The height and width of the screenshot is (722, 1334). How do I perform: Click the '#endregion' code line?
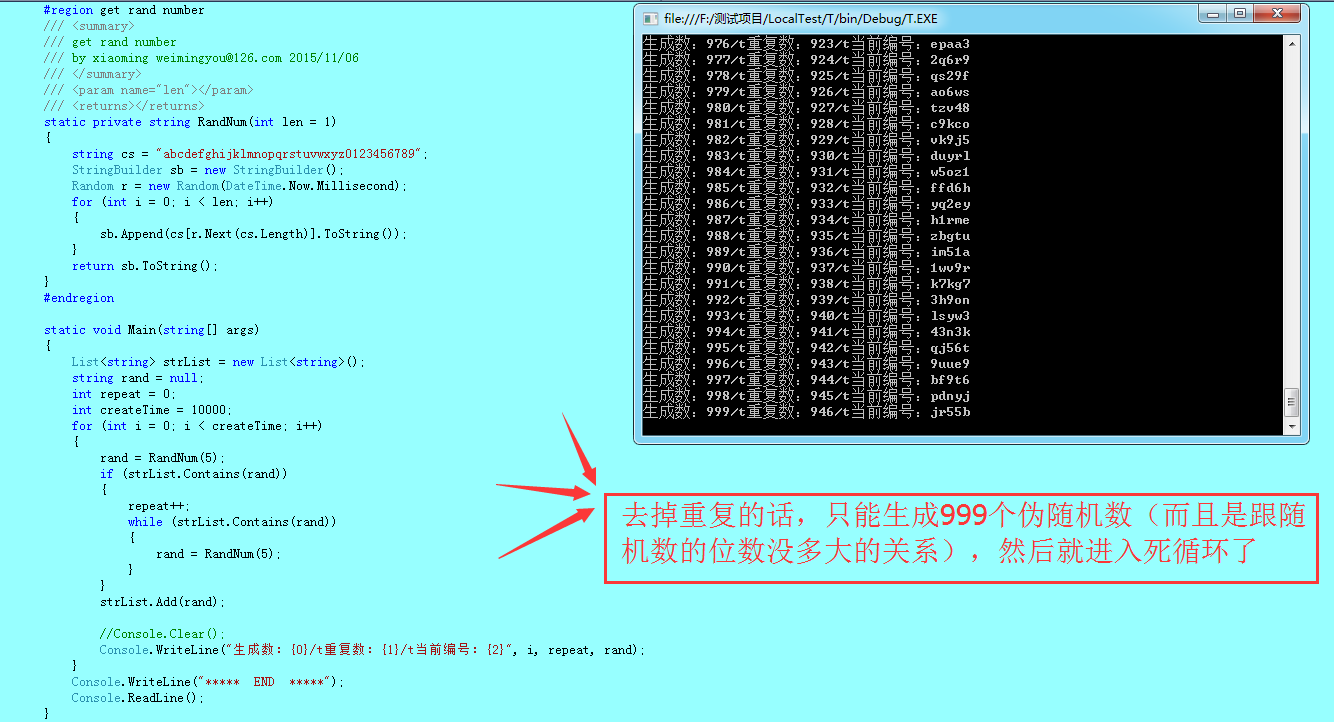(79, 298)
